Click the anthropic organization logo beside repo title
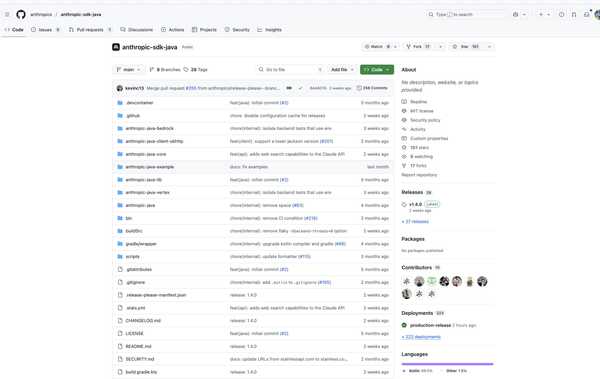This screenshot has width=600, height=379. coord(116,47)
